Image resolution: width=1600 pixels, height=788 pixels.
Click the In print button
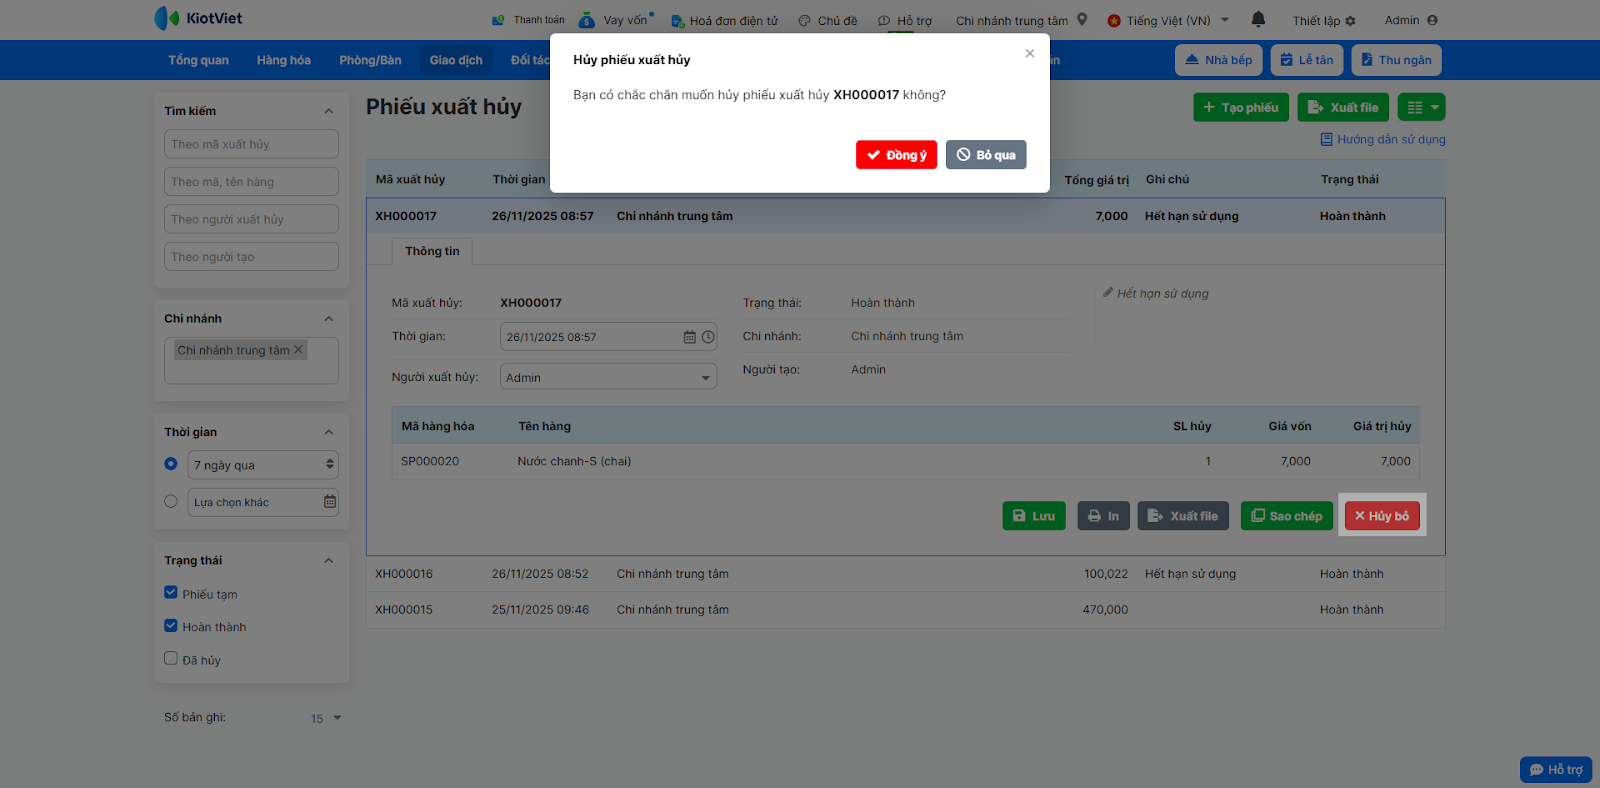point(1103,516)
